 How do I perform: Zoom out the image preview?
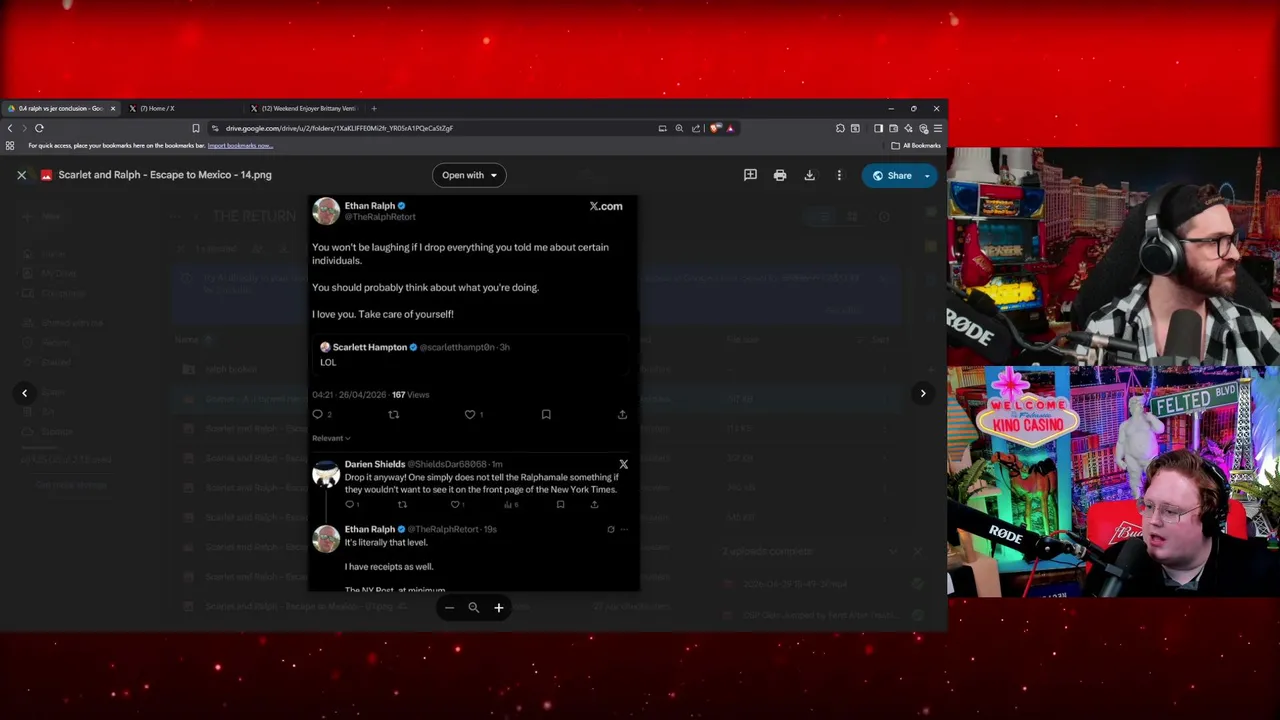[449, 607]
